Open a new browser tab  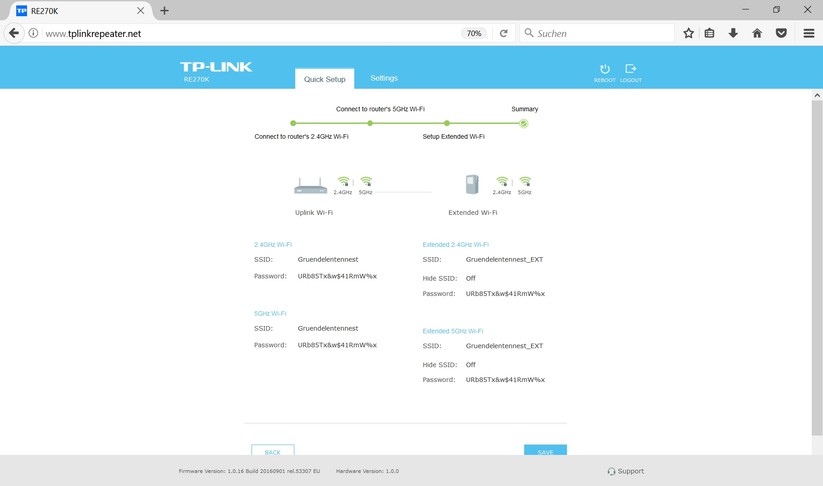pos(164,10)
